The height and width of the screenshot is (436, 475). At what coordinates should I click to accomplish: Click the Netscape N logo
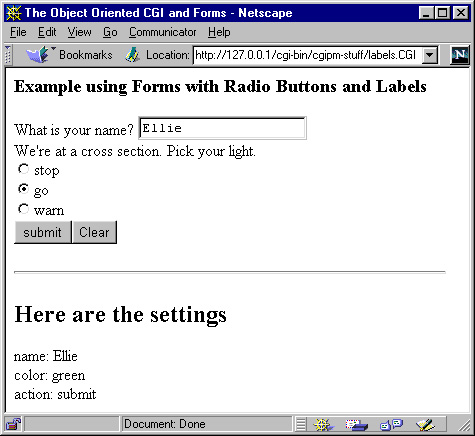click(x=460, y=55)
